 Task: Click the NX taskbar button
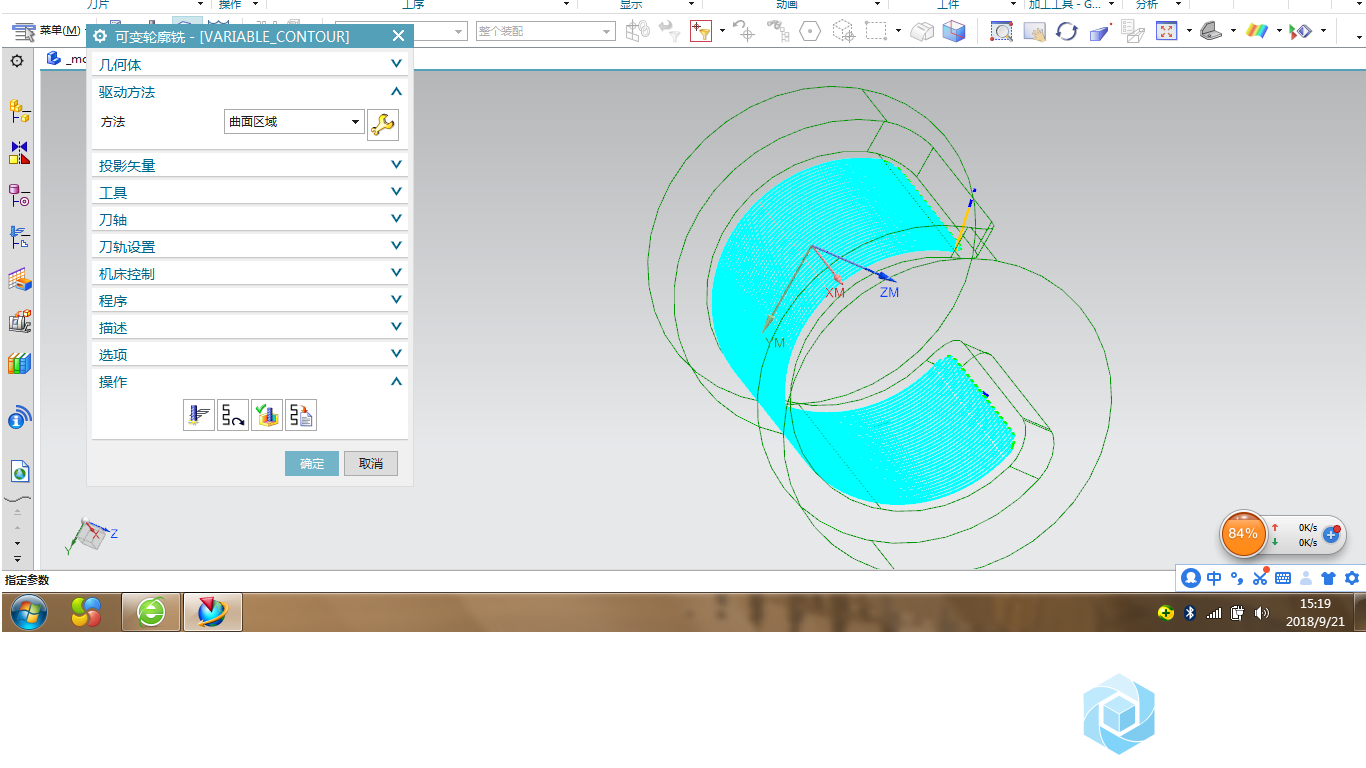click(x=213, y=611)
